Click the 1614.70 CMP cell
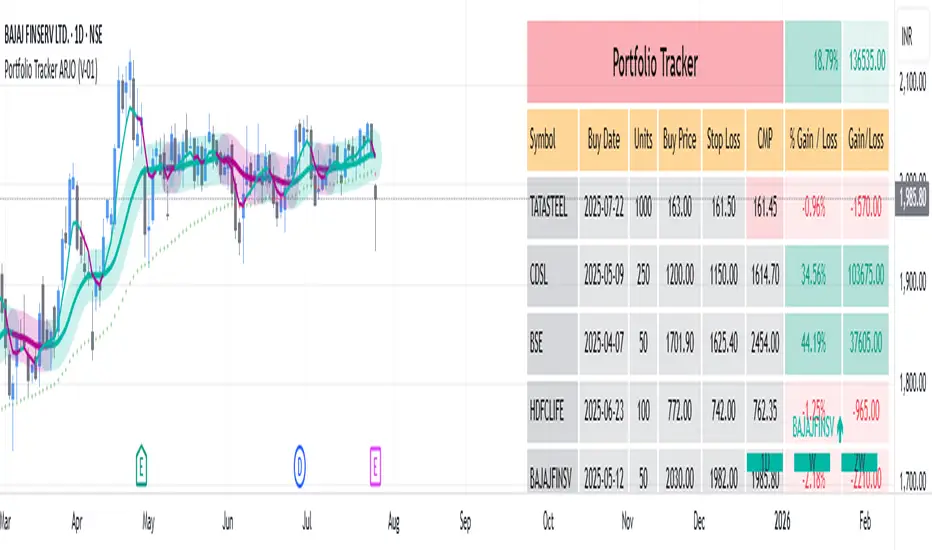Image resolution: width=932 pixels, height=550 pixels. click(765, 275)
